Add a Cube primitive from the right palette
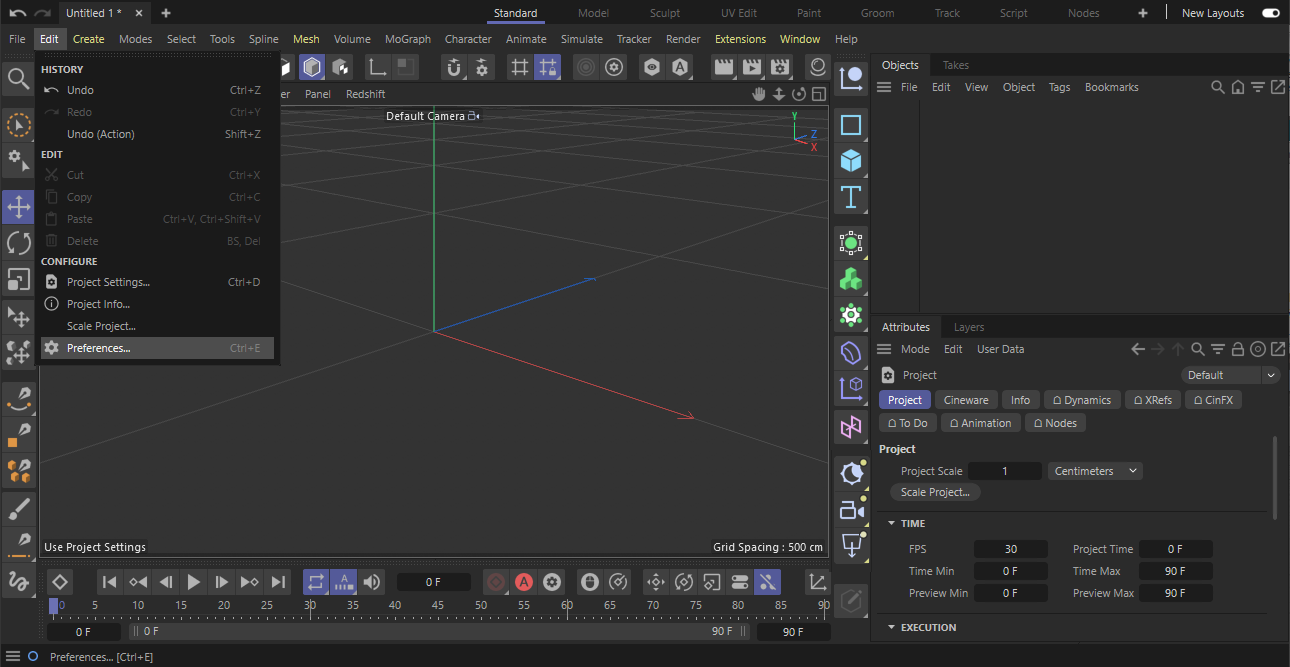 click(851, 161)
